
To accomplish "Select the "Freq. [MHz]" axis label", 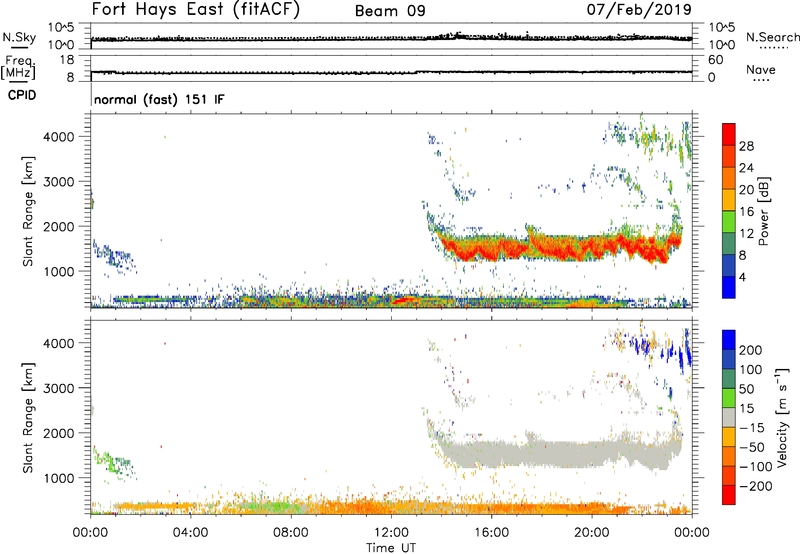I will (x=19, y=67).
